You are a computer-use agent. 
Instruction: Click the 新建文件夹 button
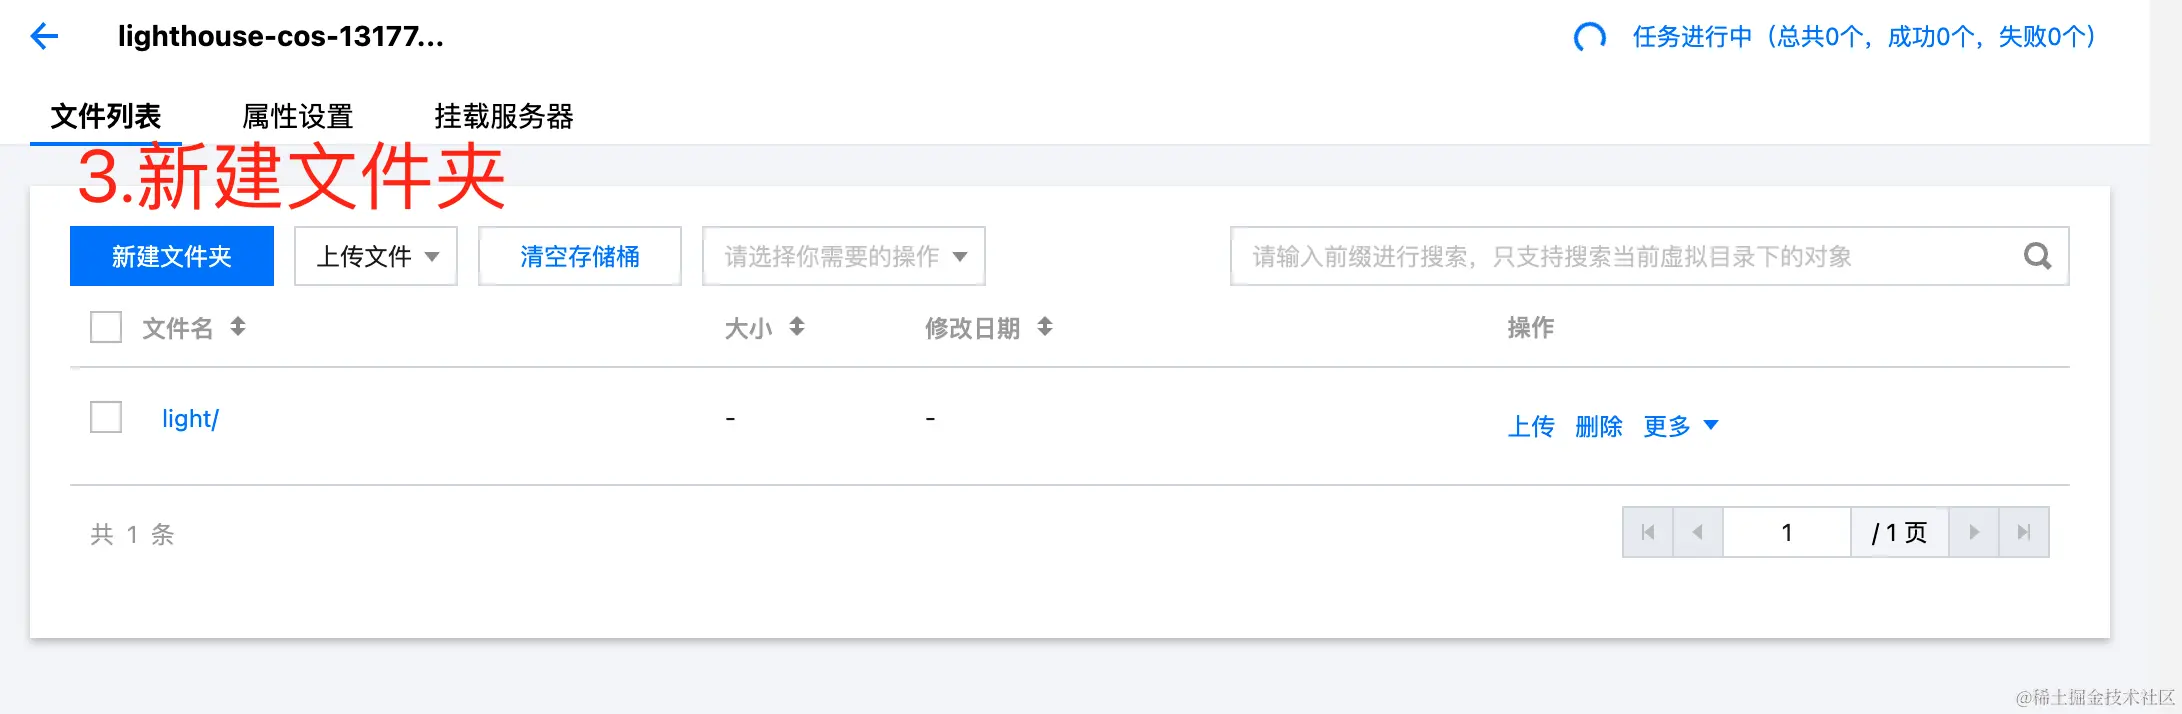point(171,256)
